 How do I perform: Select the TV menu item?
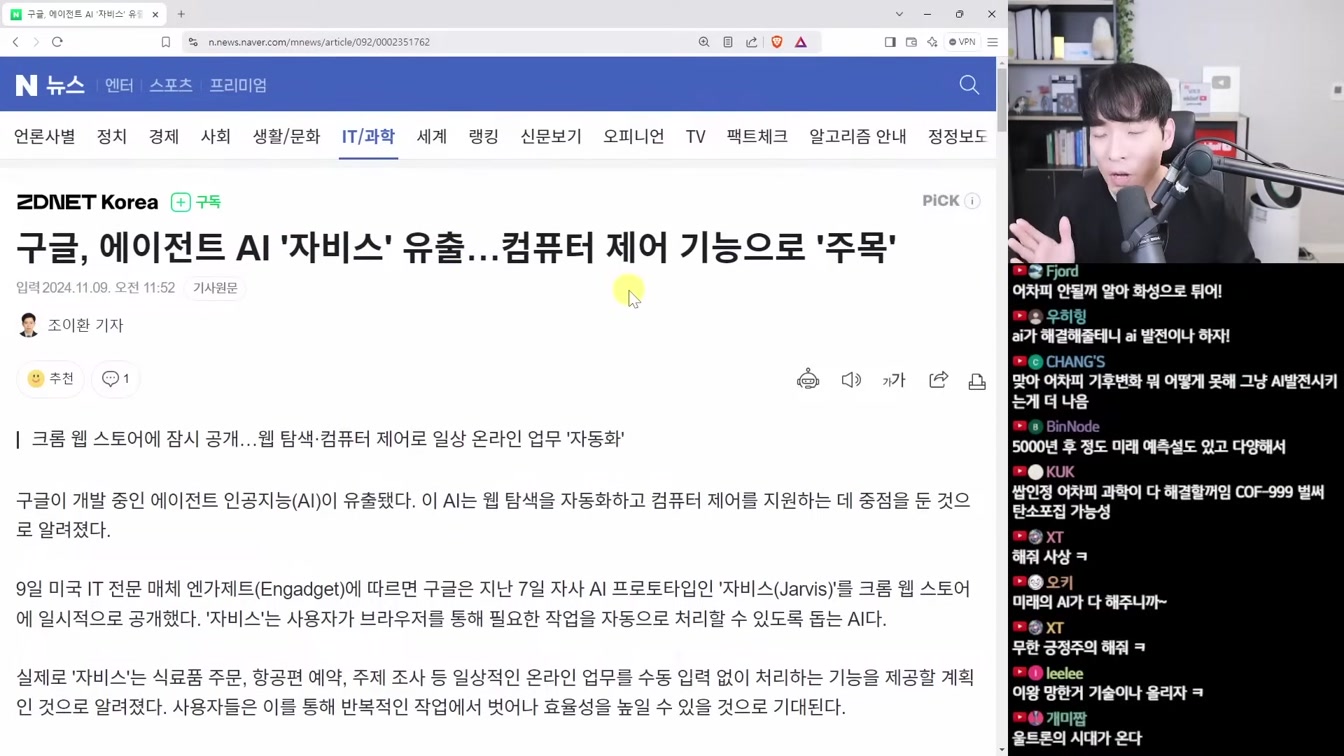(x=696, y=136)
